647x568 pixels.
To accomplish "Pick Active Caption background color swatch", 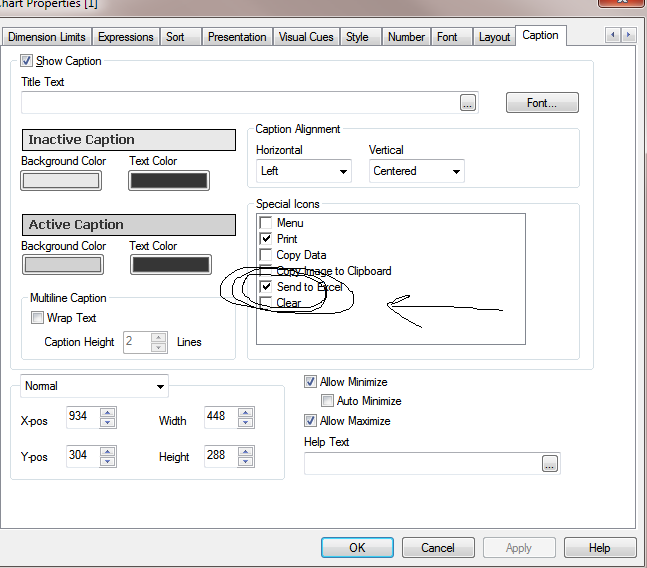I will pos(63,265).
